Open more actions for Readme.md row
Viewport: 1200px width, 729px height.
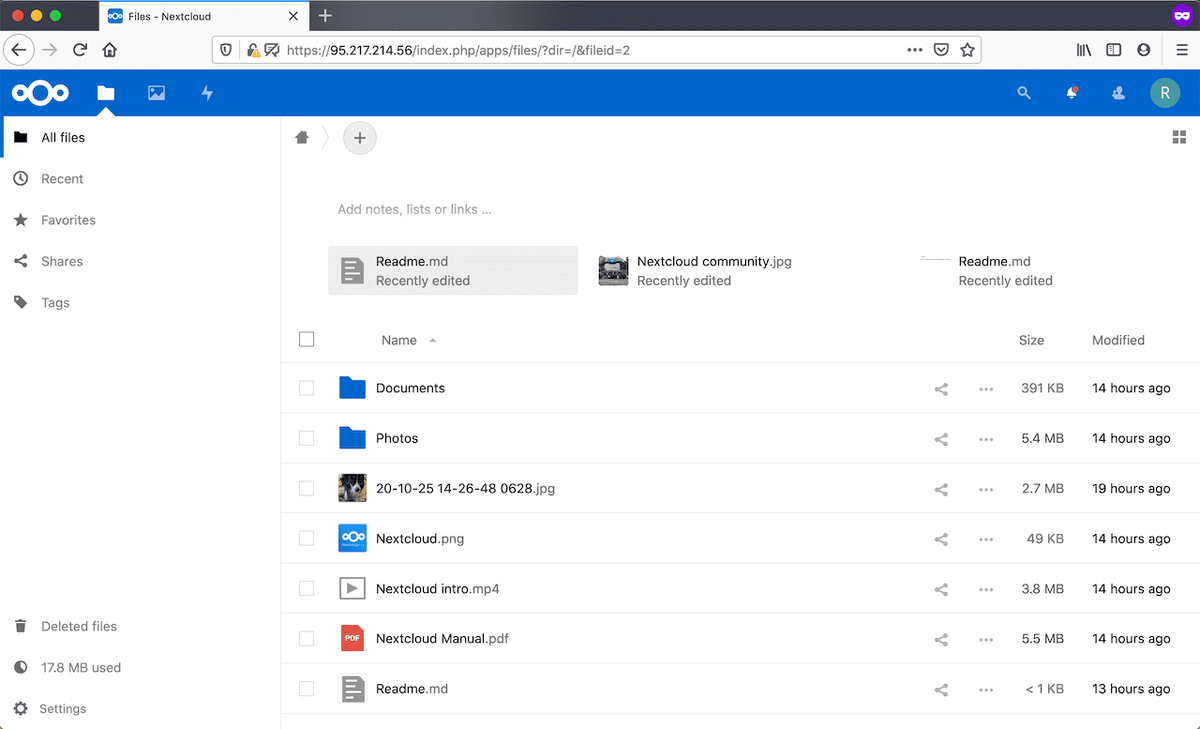[986, 689]
